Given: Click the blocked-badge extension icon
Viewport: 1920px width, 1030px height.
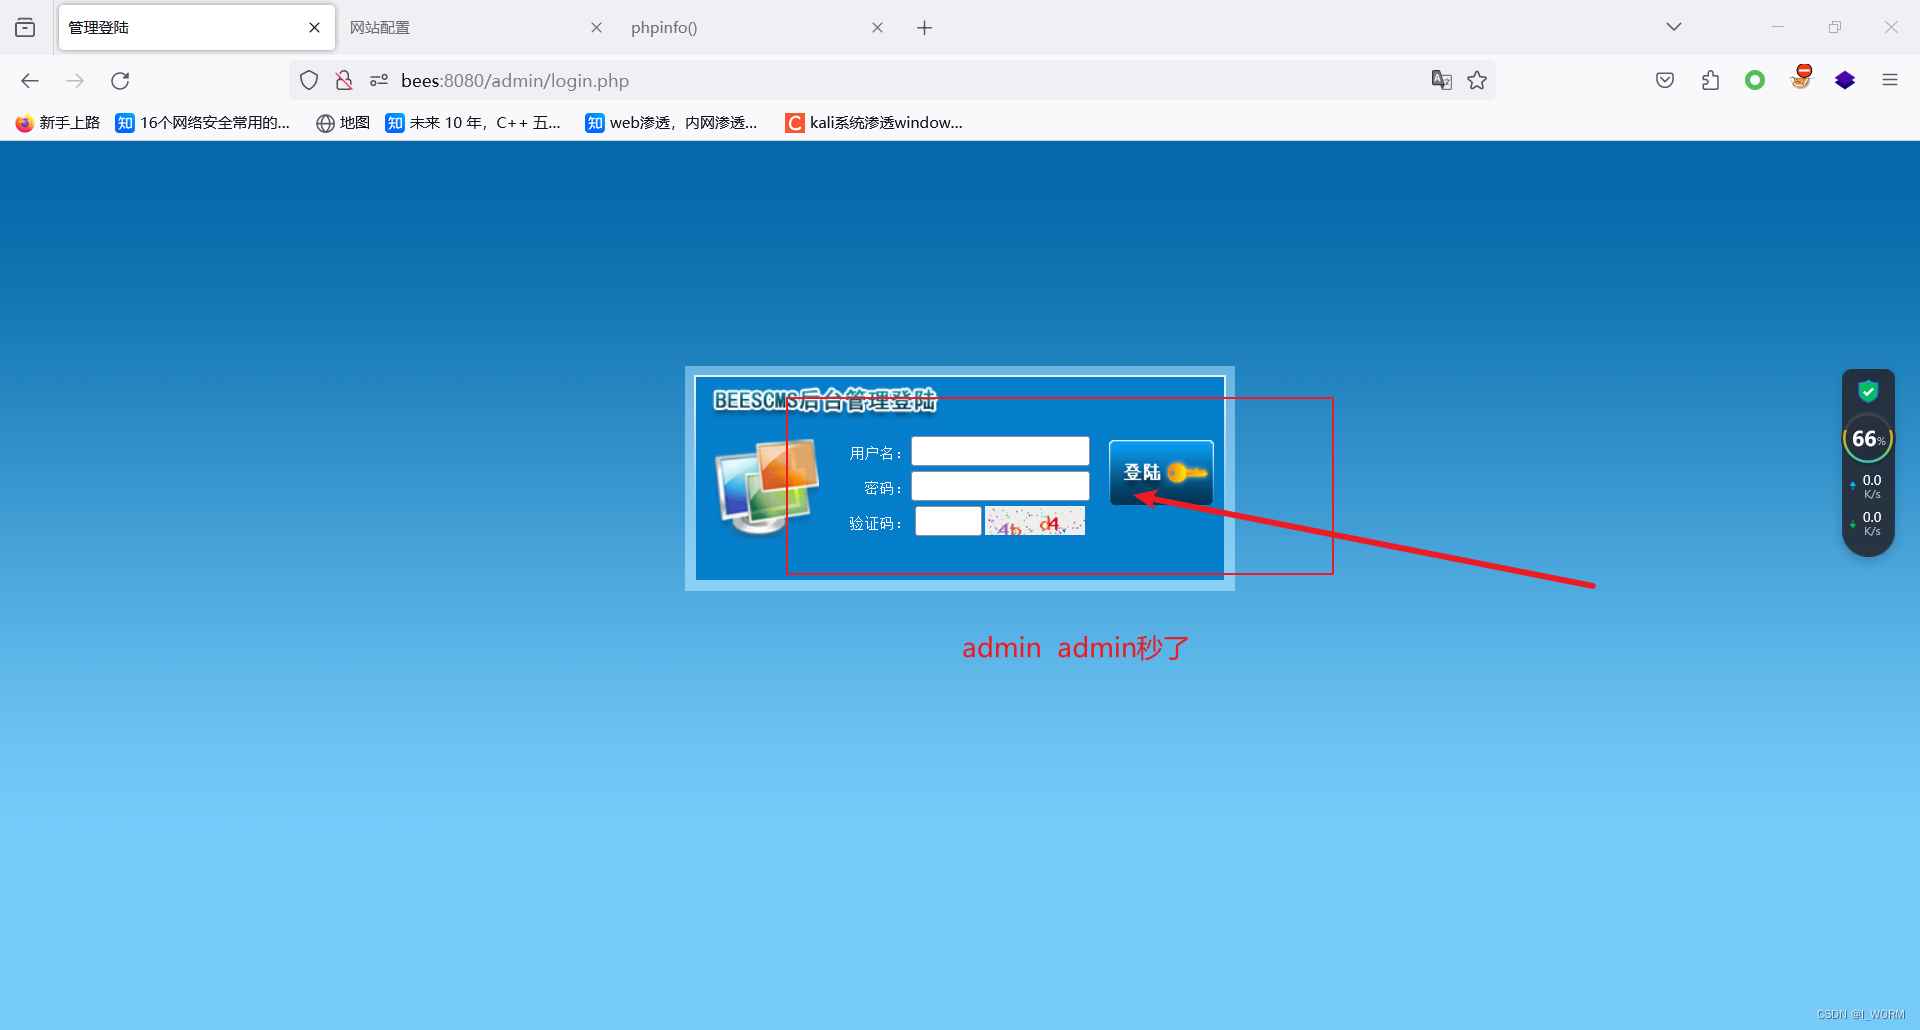Looking at the screenshot, I should coord(1801,78).
